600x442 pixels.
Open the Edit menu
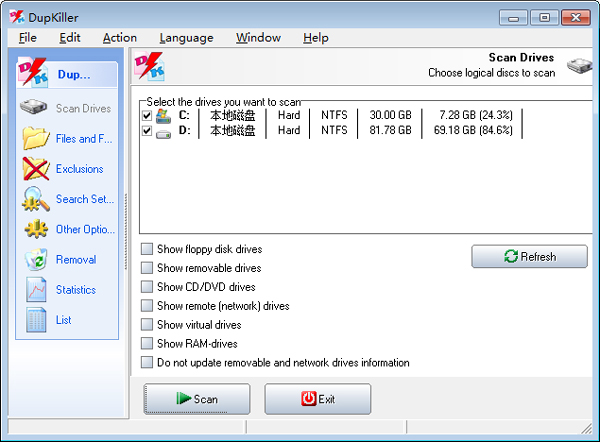70,38
